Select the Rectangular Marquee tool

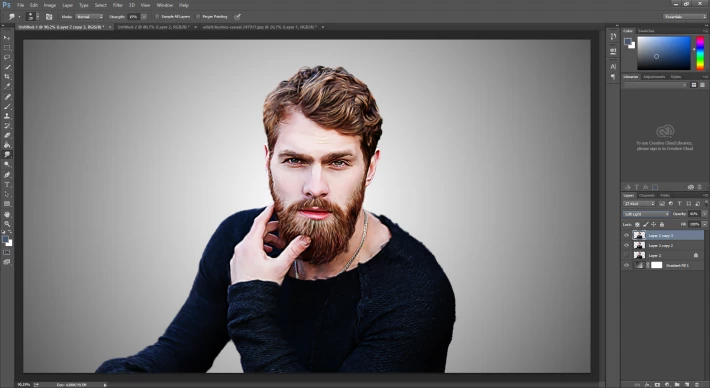(7, 48)
